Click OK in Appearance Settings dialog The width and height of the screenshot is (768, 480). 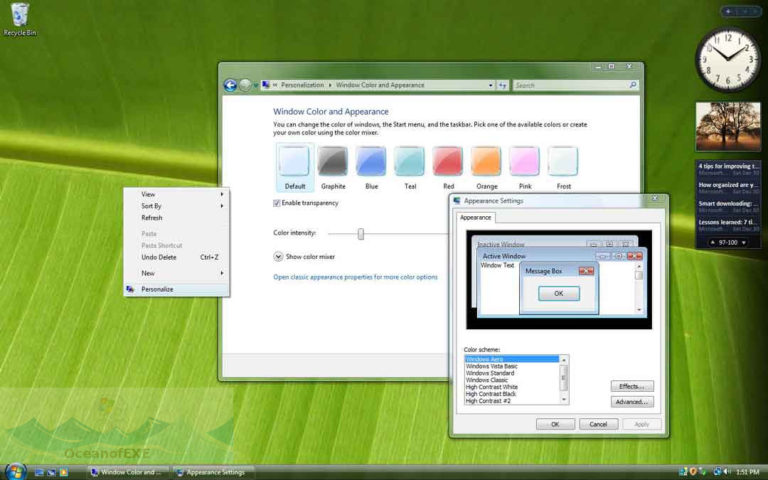[555, 424]
